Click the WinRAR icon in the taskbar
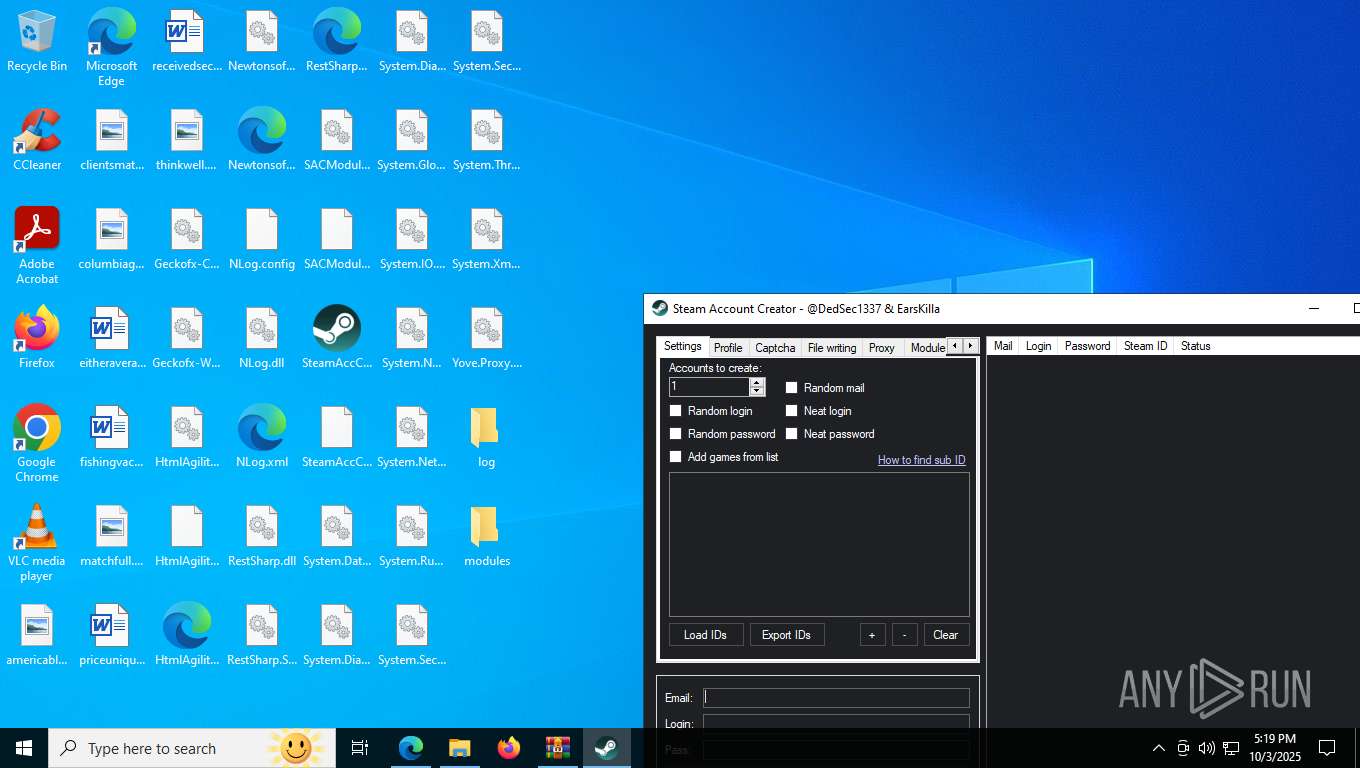 558,748
